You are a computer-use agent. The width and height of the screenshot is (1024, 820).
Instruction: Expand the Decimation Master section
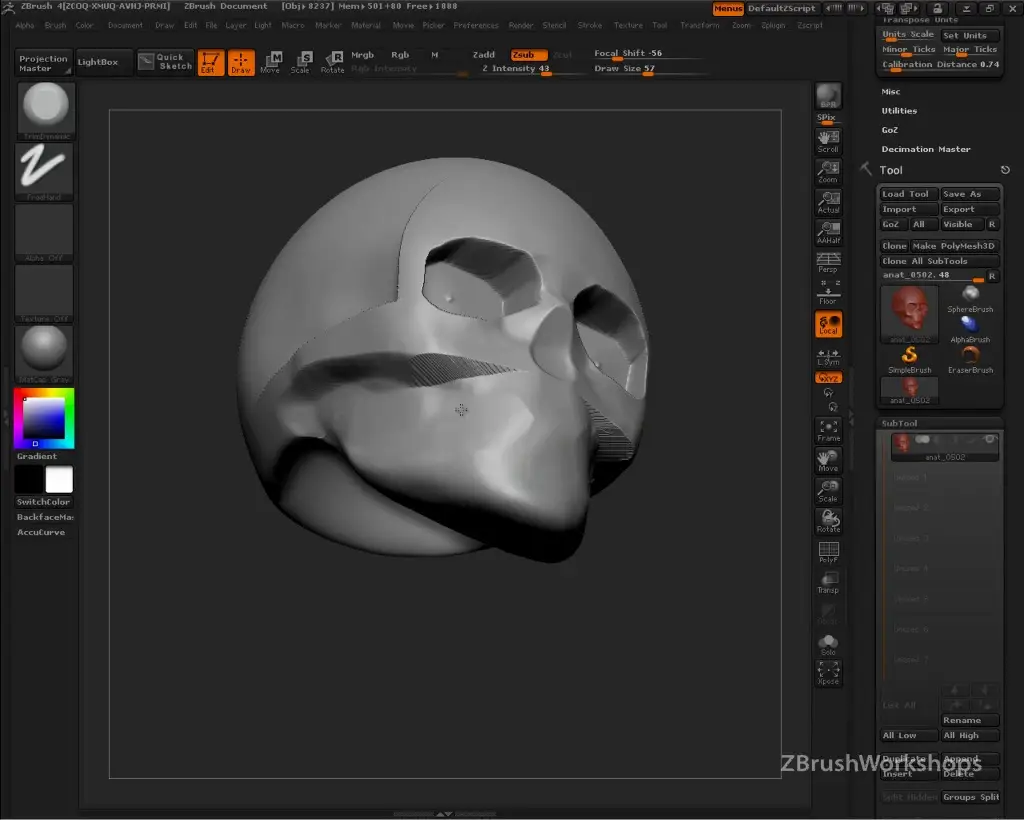[925, 149]
